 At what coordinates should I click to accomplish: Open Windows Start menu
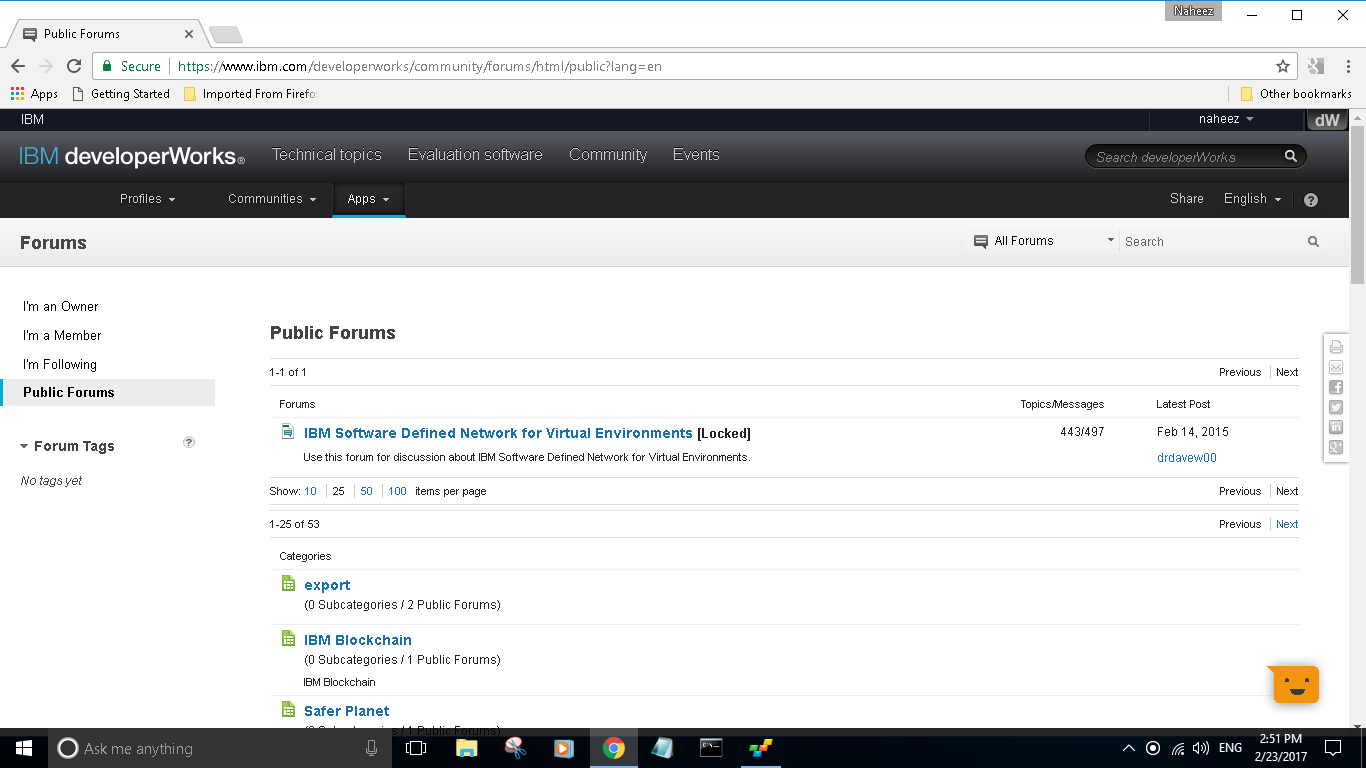[24, 748]
